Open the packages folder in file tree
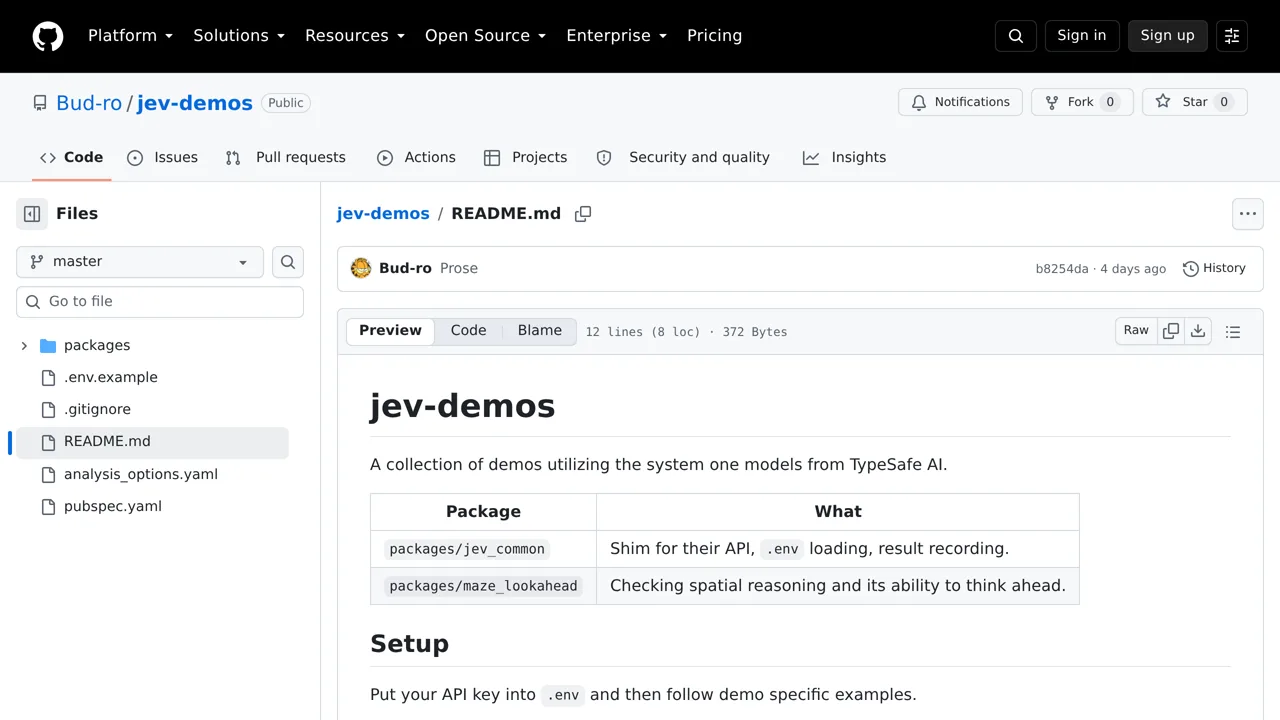The image size is (1280, 720). 97,346
